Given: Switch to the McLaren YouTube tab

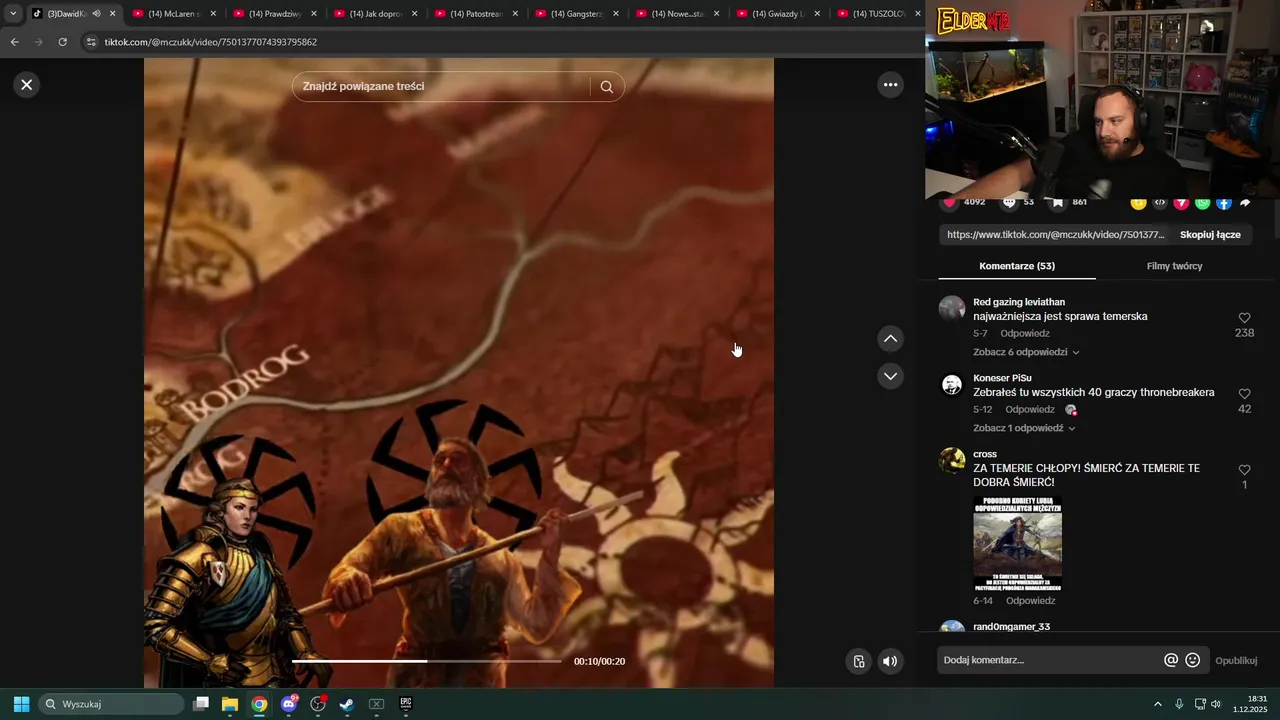Looking at the screenshot, I should [x=173, y=14].
